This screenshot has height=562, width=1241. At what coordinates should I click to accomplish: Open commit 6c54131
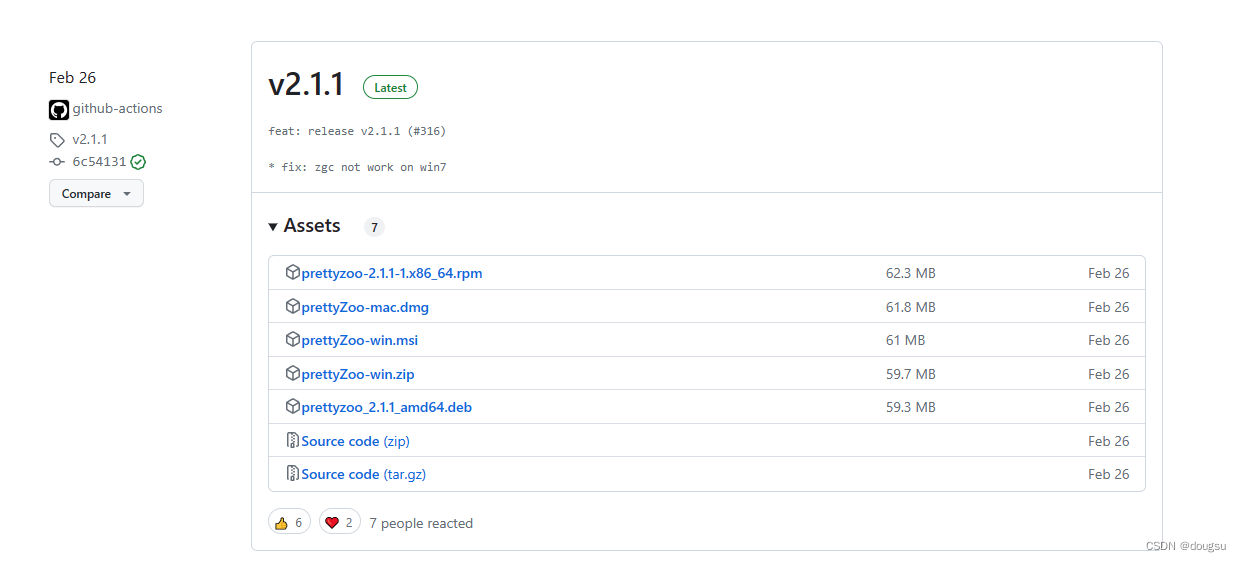coord(99,162)
